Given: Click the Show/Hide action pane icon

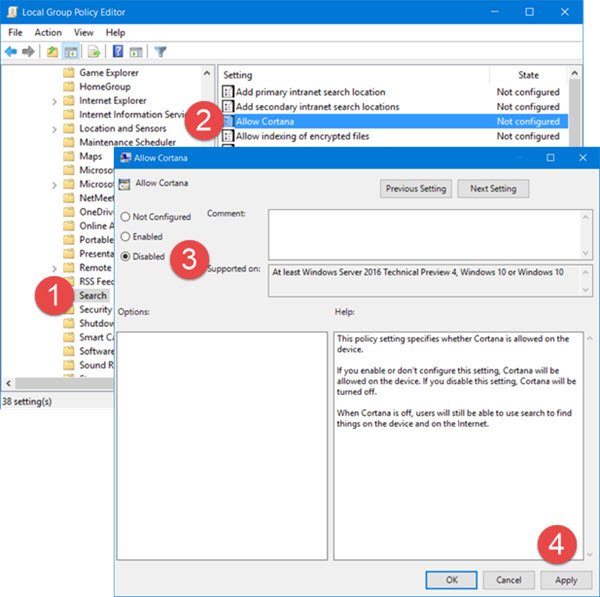Looking at the screenshot, I should pos(137,52).
